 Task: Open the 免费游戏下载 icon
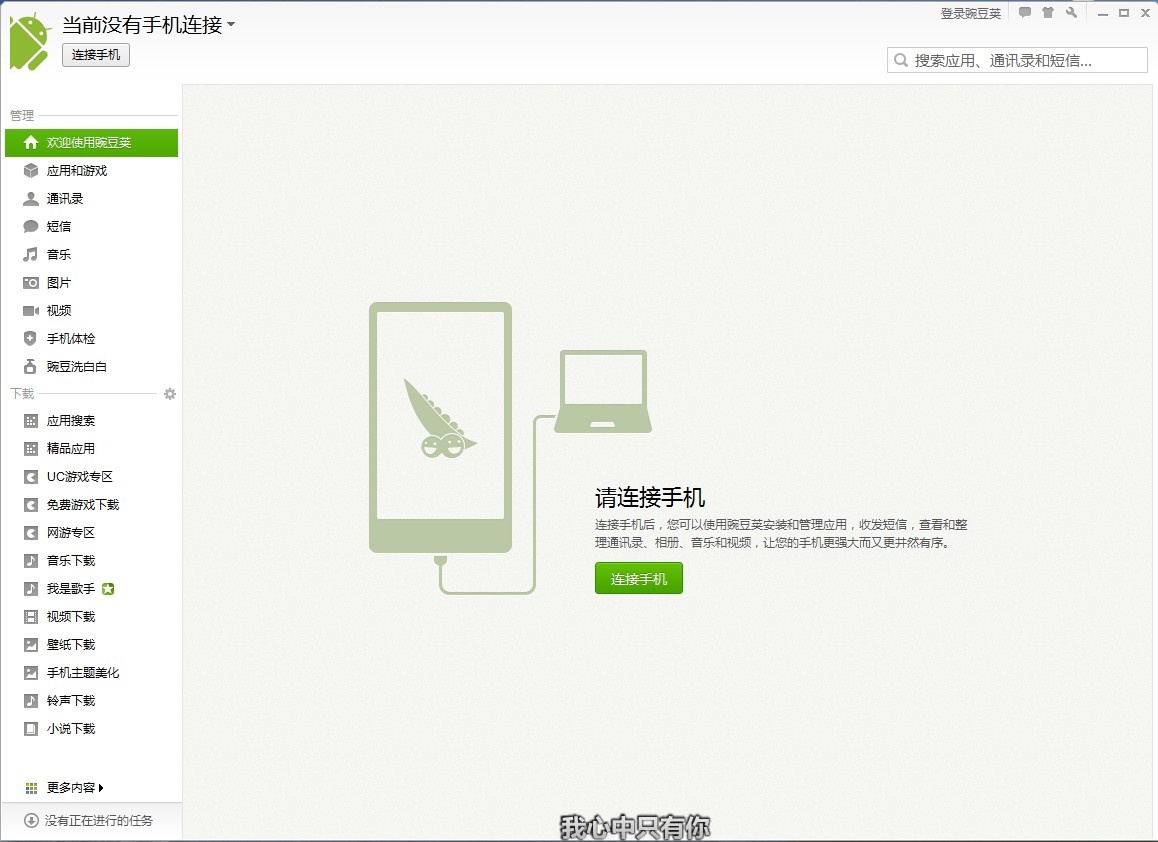coord(30,505)
